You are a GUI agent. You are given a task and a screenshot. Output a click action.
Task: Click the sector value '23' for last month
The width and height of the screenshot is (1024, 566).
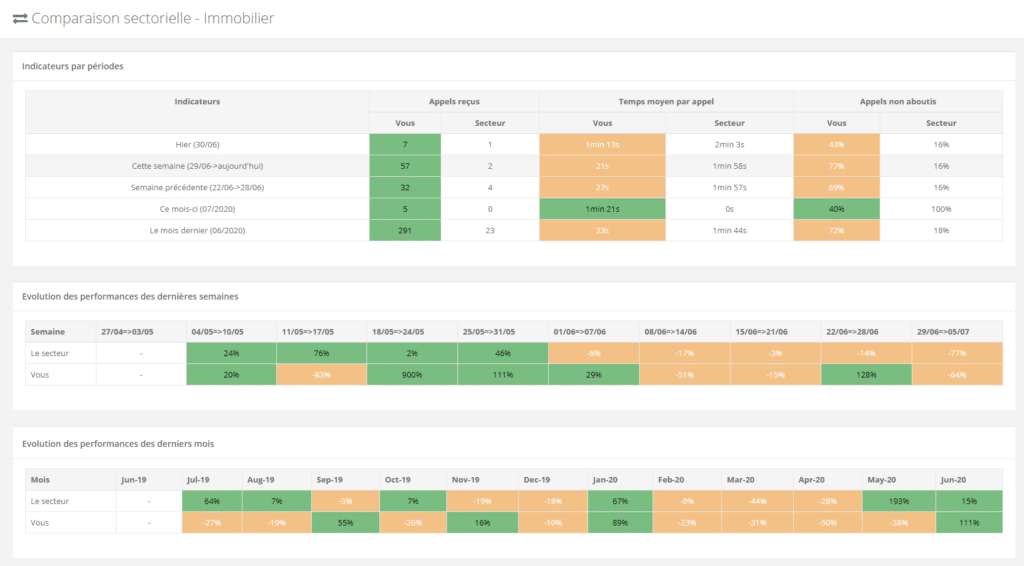pyautogui.click(x=490, y=230)
